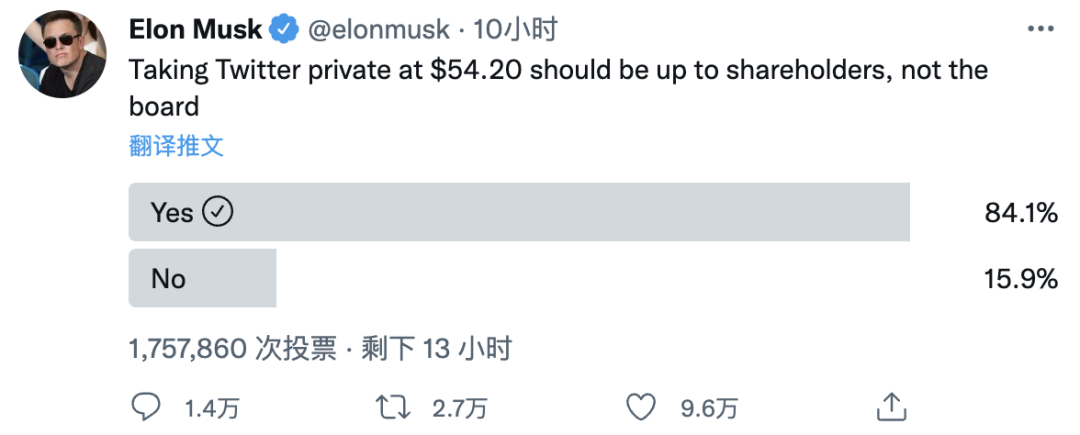
Task: Click the checkmark icon beside Yes
Action: tap(217, 212)
